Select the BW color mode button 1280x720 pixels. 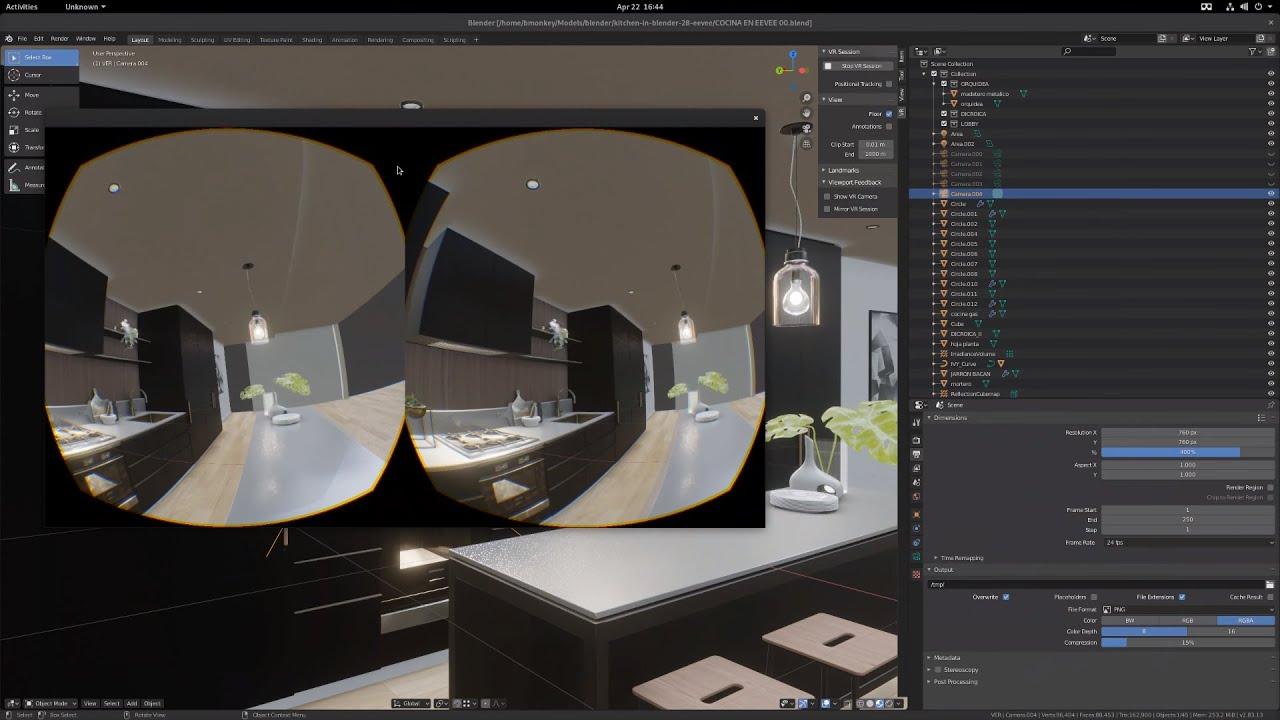click(1130, 620)
